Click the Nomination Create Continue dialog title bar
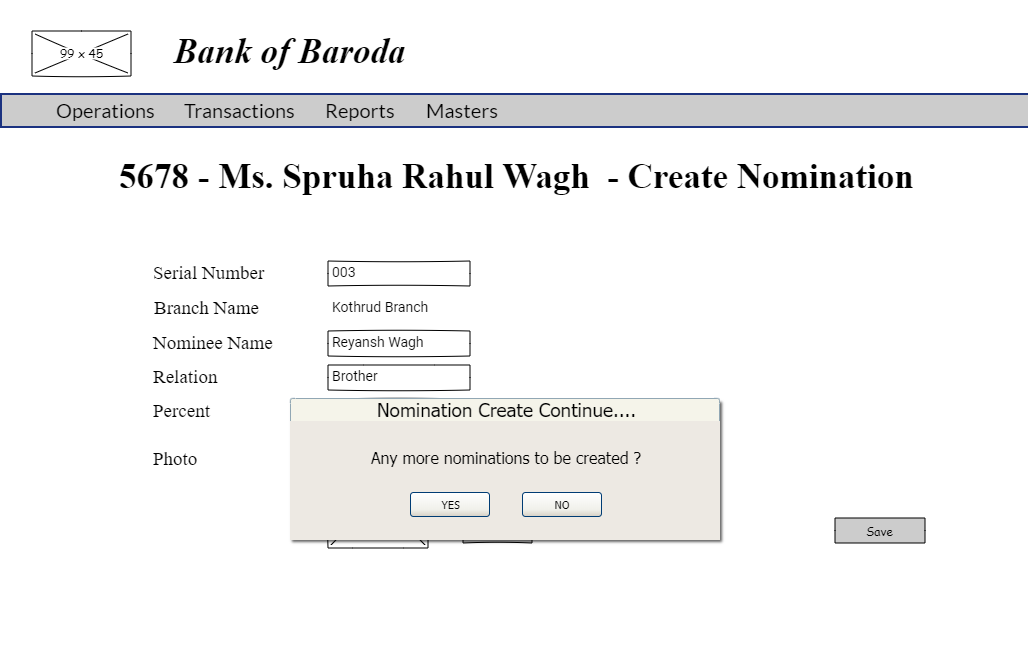 (504, 410)
